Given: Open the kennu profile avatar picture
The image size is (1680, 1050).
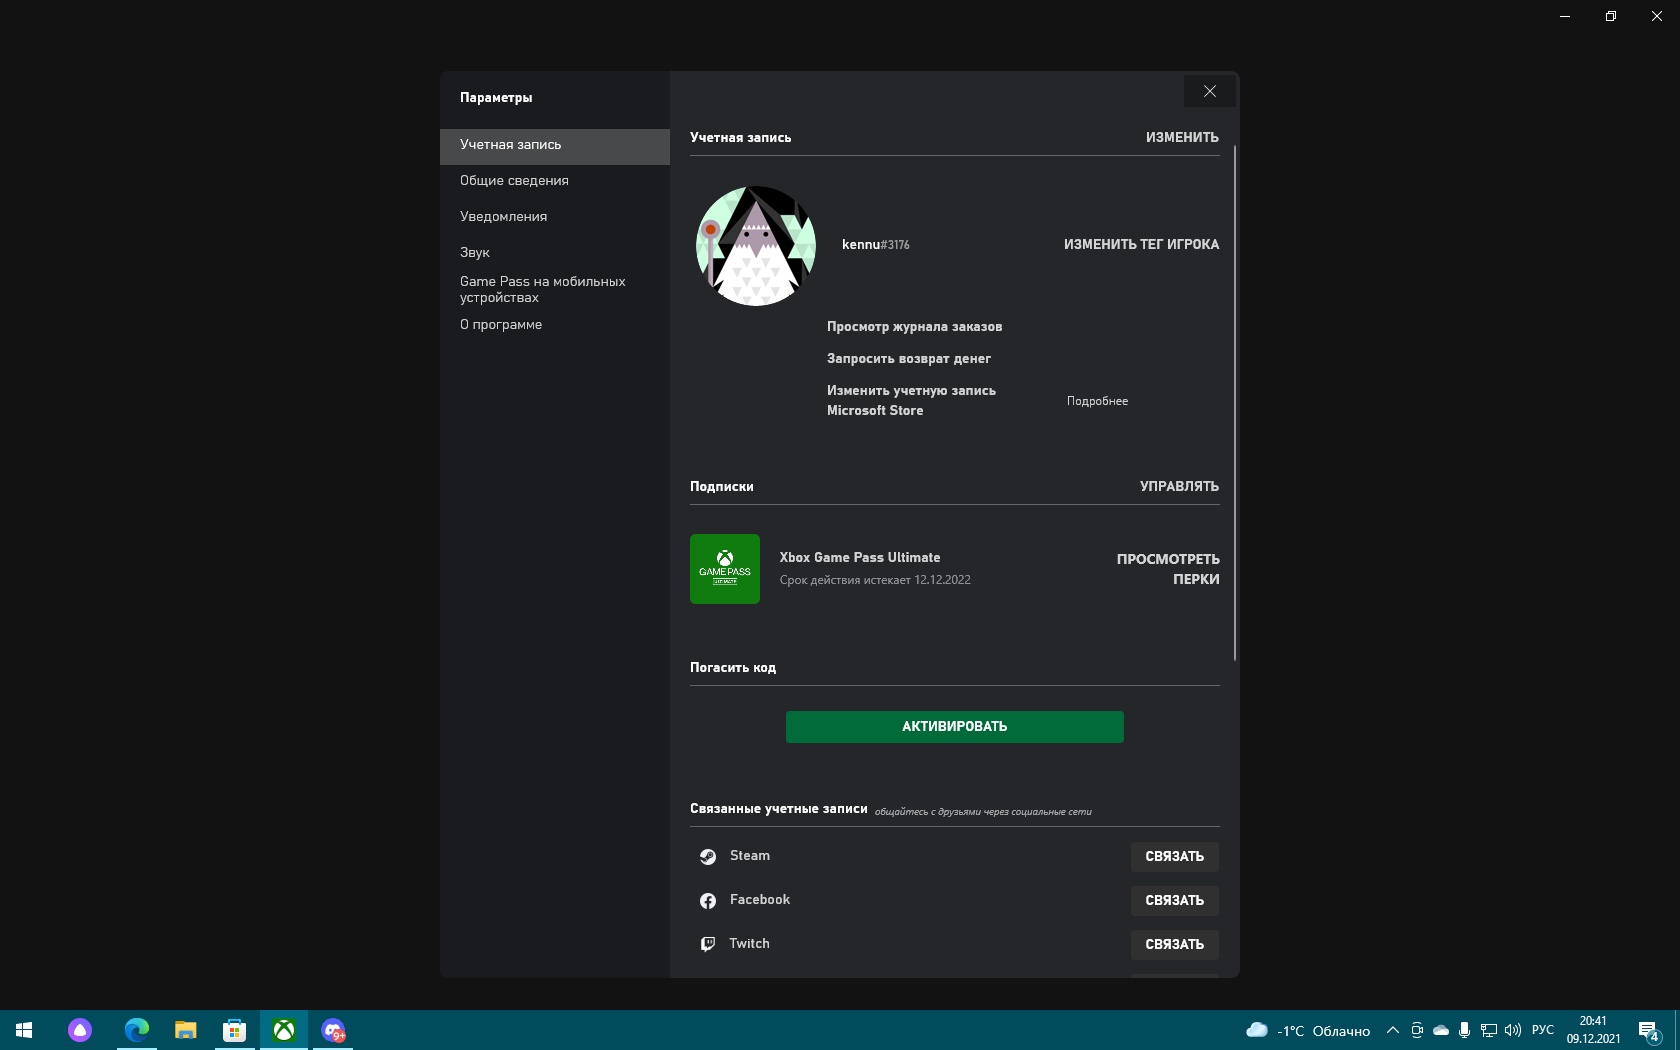Looking at the screenshot, I should 756,245.
